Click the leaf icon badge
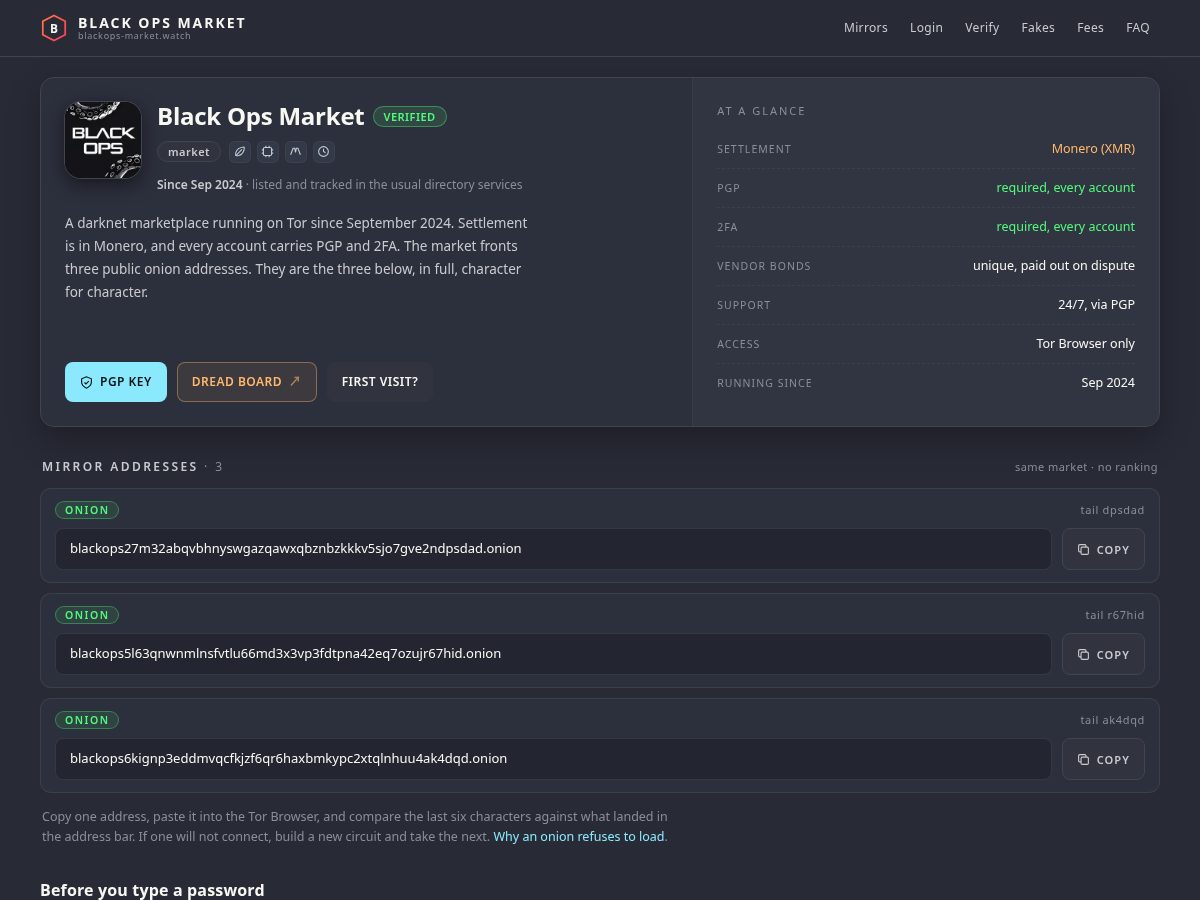Viewport: 1200px width, 900px height. [x=240, y=152]
